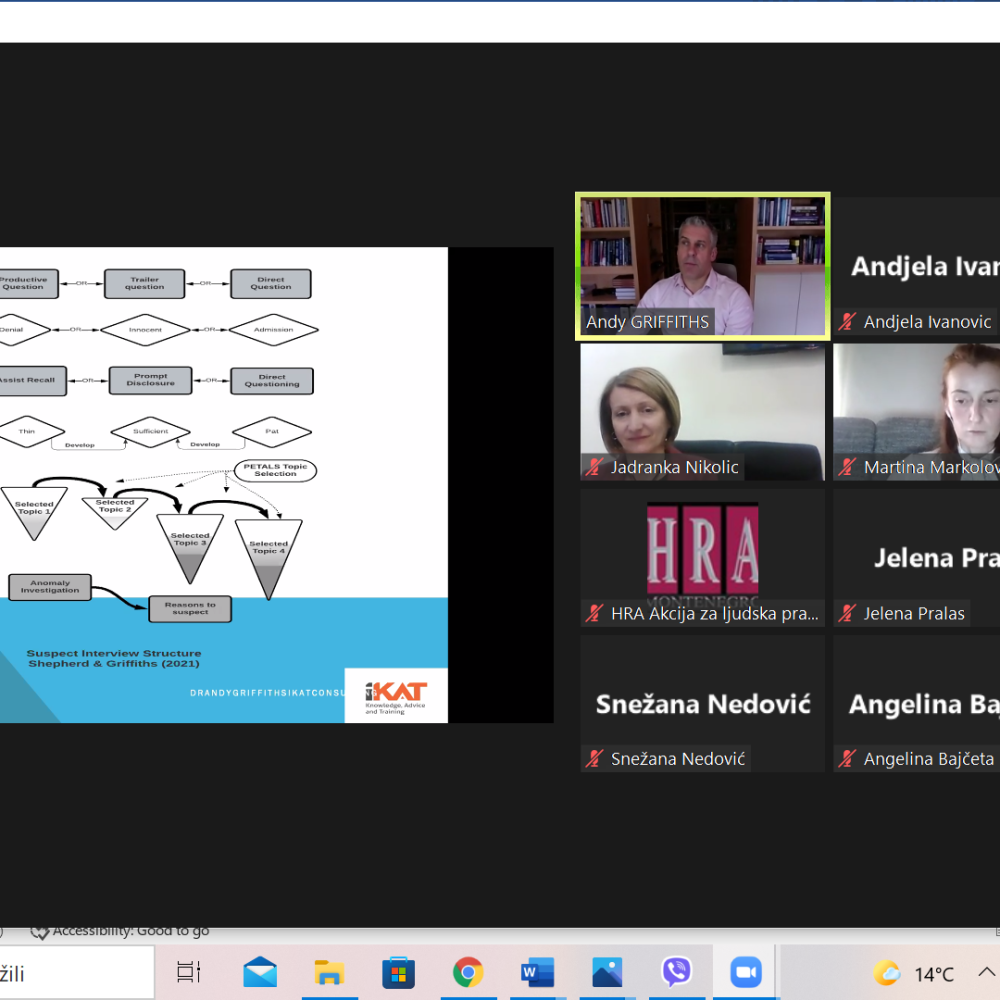The image size is (1000, 1000).
Task: Click the muted mic icon for Snežana Nedović
Action: coord(594,758)
